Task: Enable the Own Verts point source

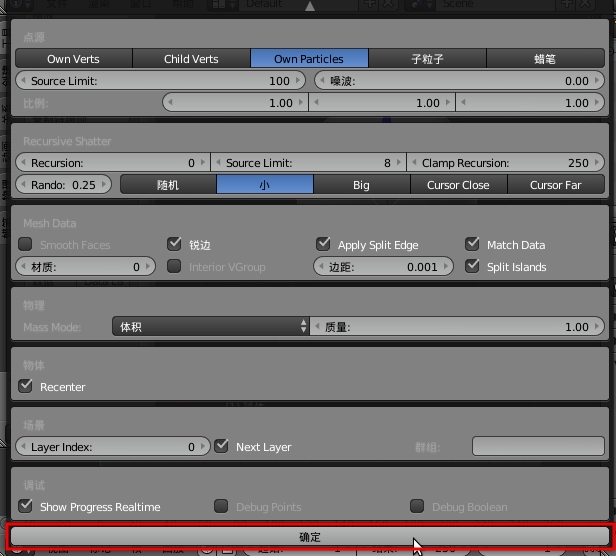Action: (x=73, y=59)
